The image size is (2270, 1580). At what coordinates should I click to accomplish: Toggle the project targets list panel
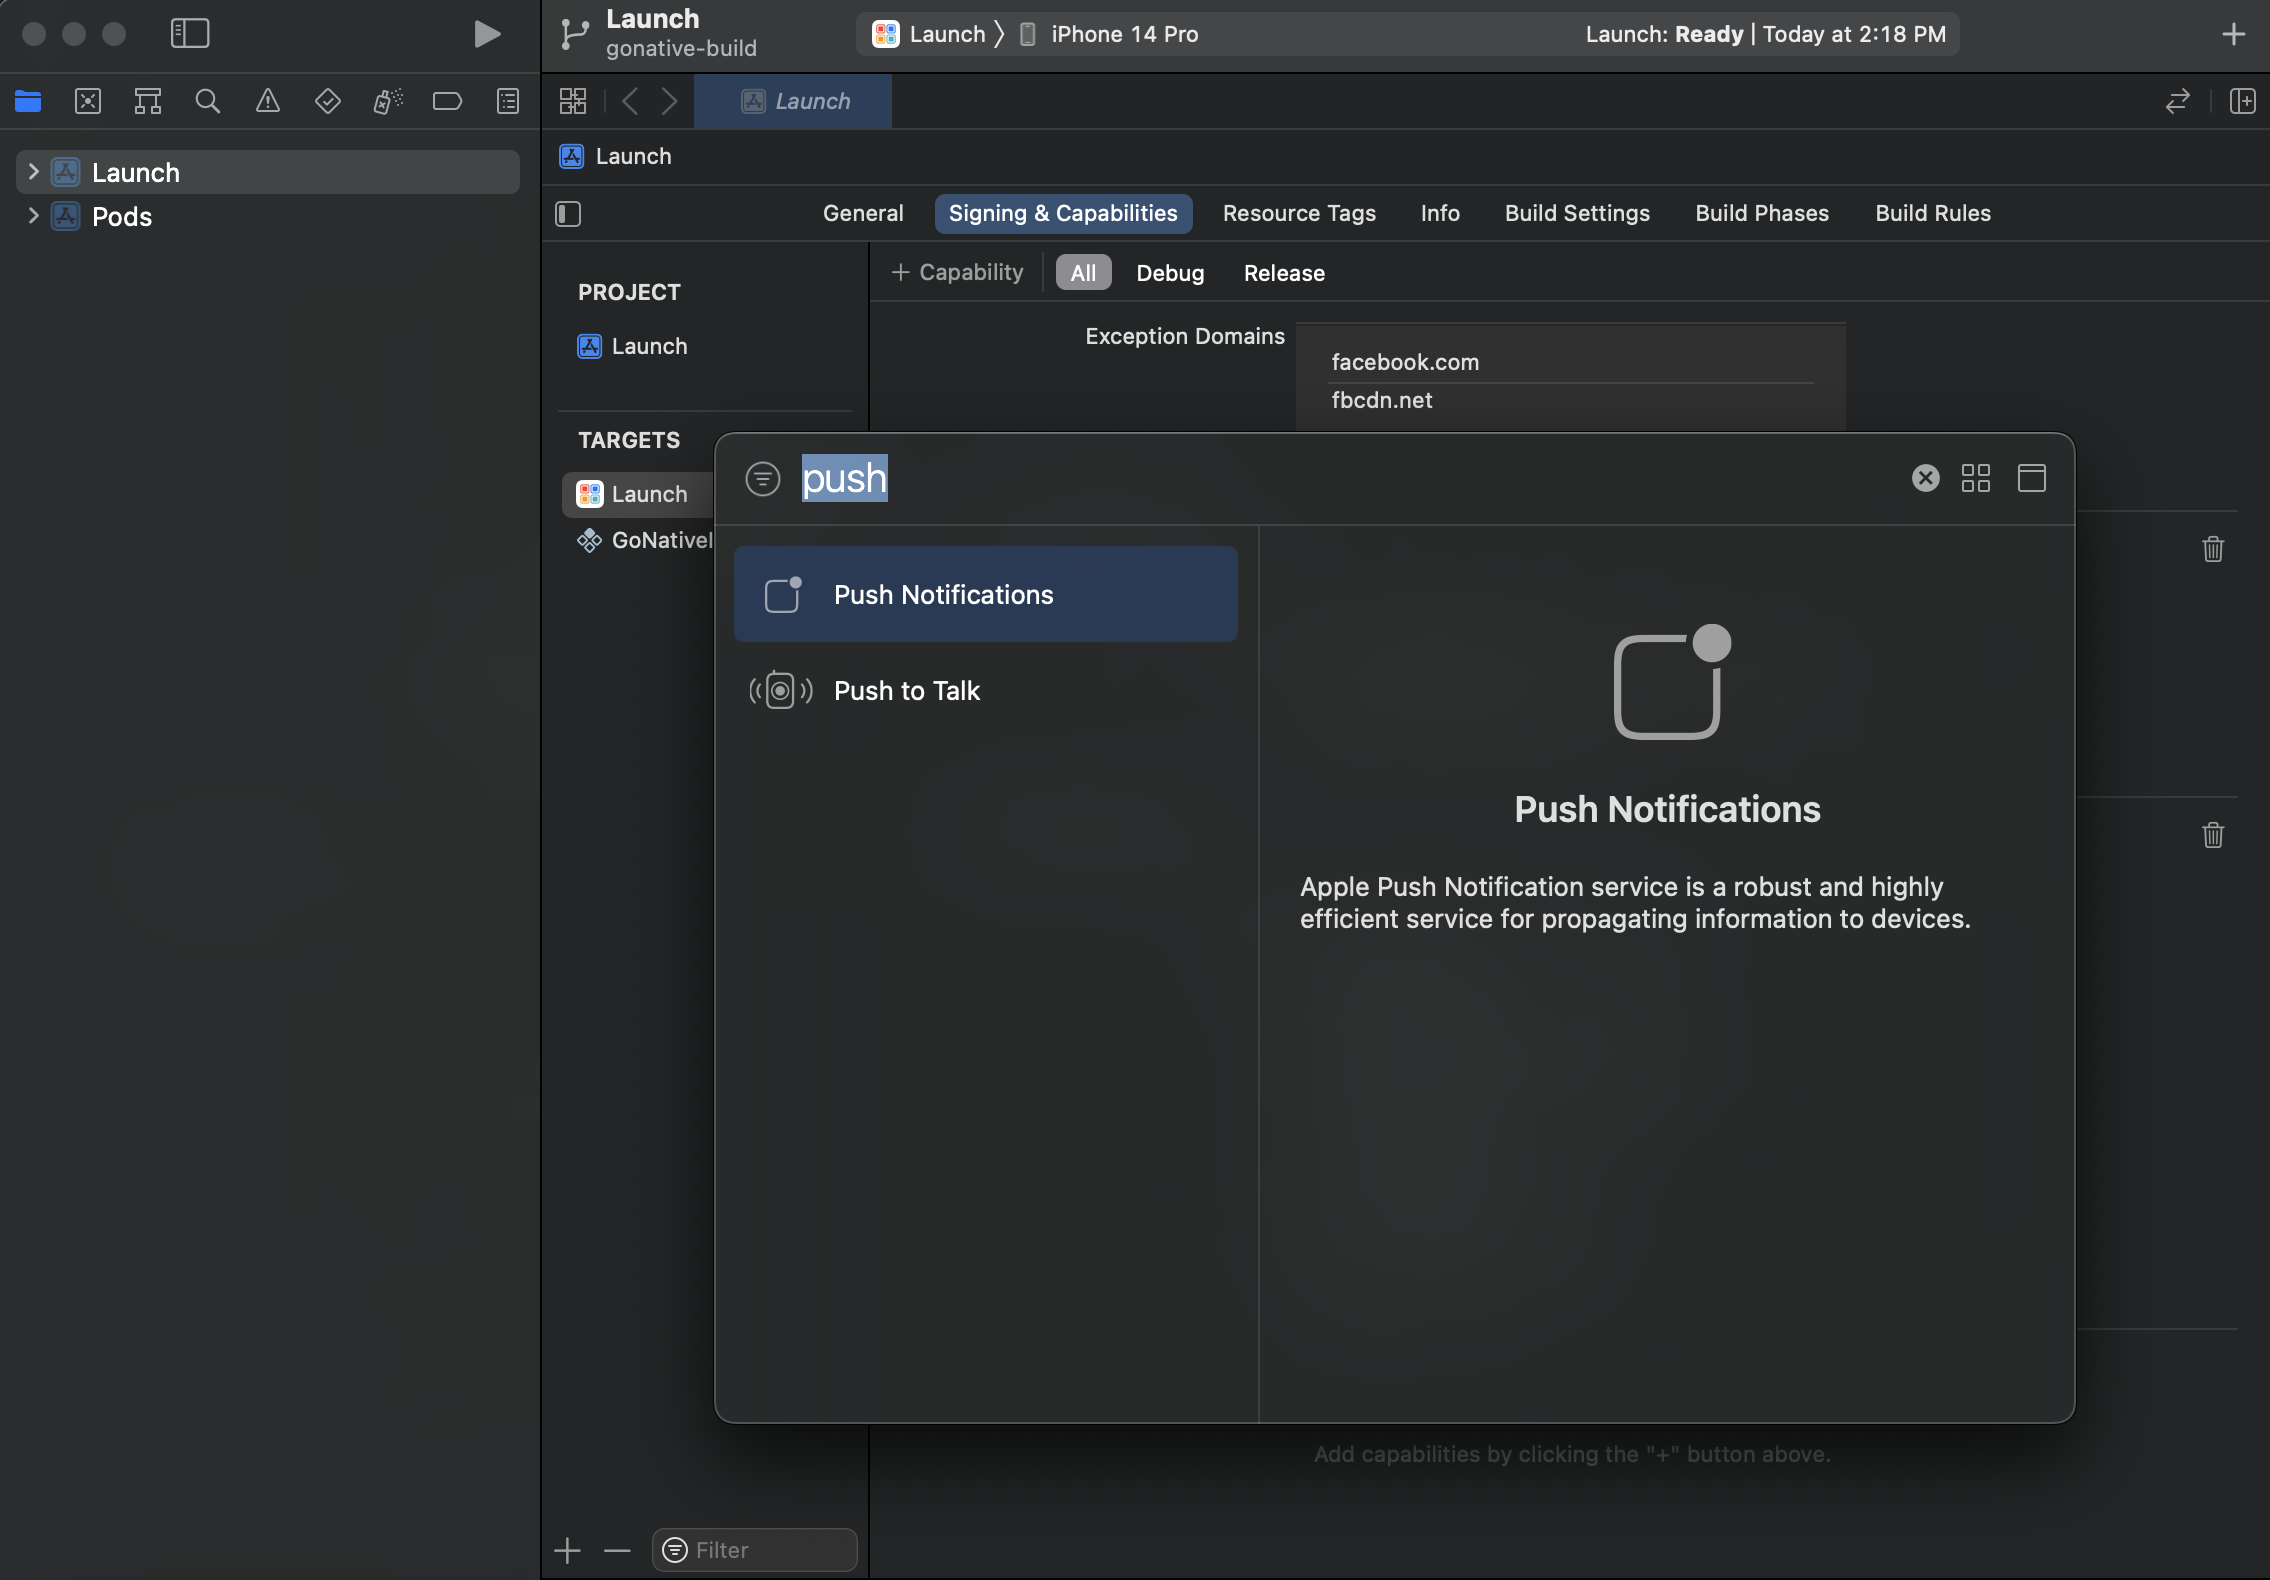click(x=568, y=214)
